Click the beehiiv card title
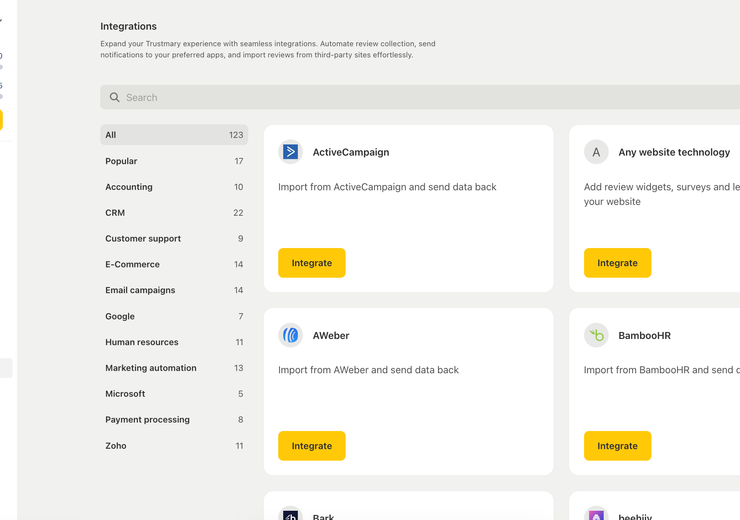The width and height of the screenshot is (740, 520). (635, 517)
